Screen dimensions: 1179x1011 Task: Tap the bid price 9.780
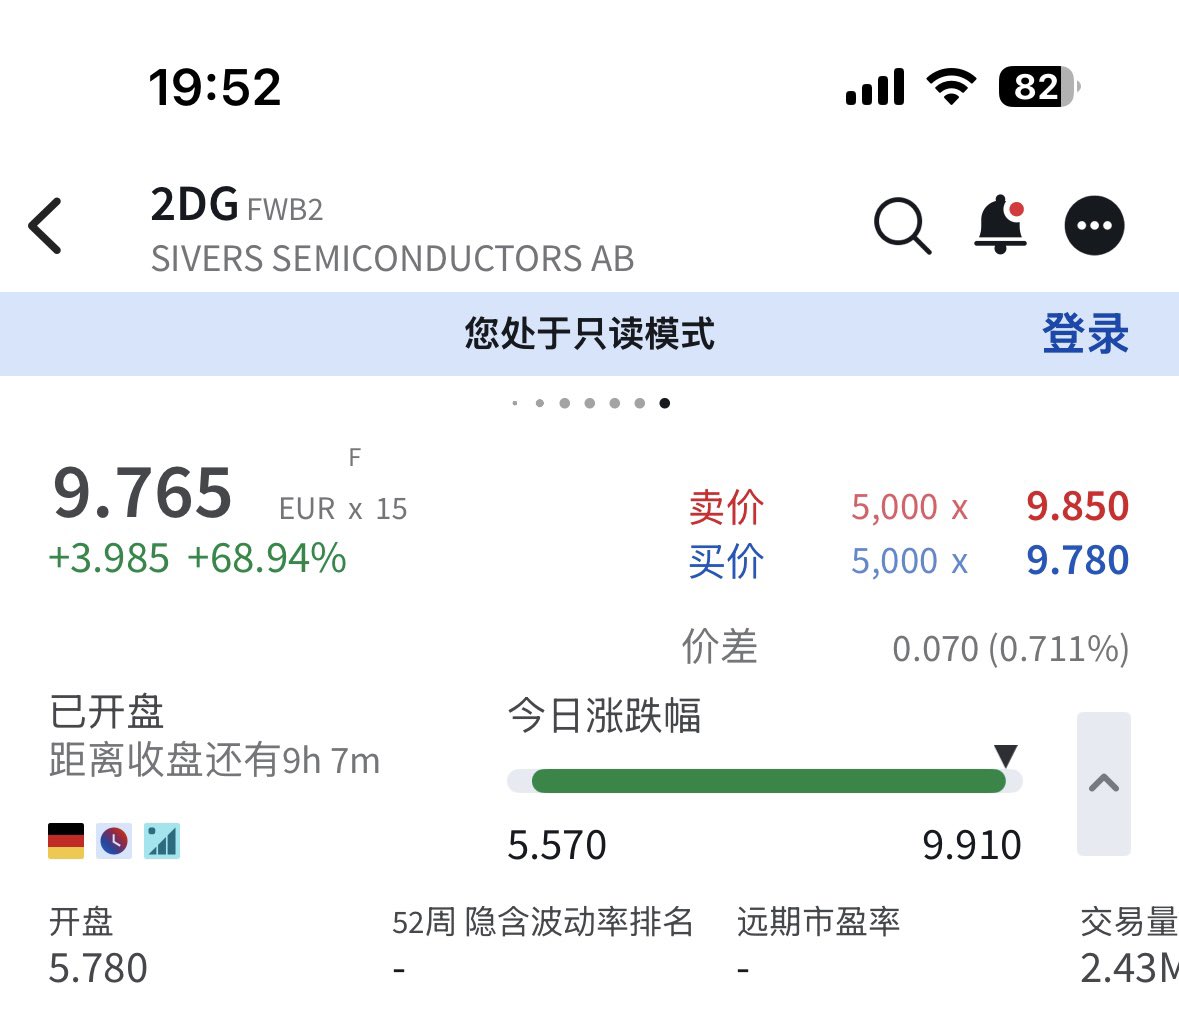pyautogui.click(x=1077, y=560)
